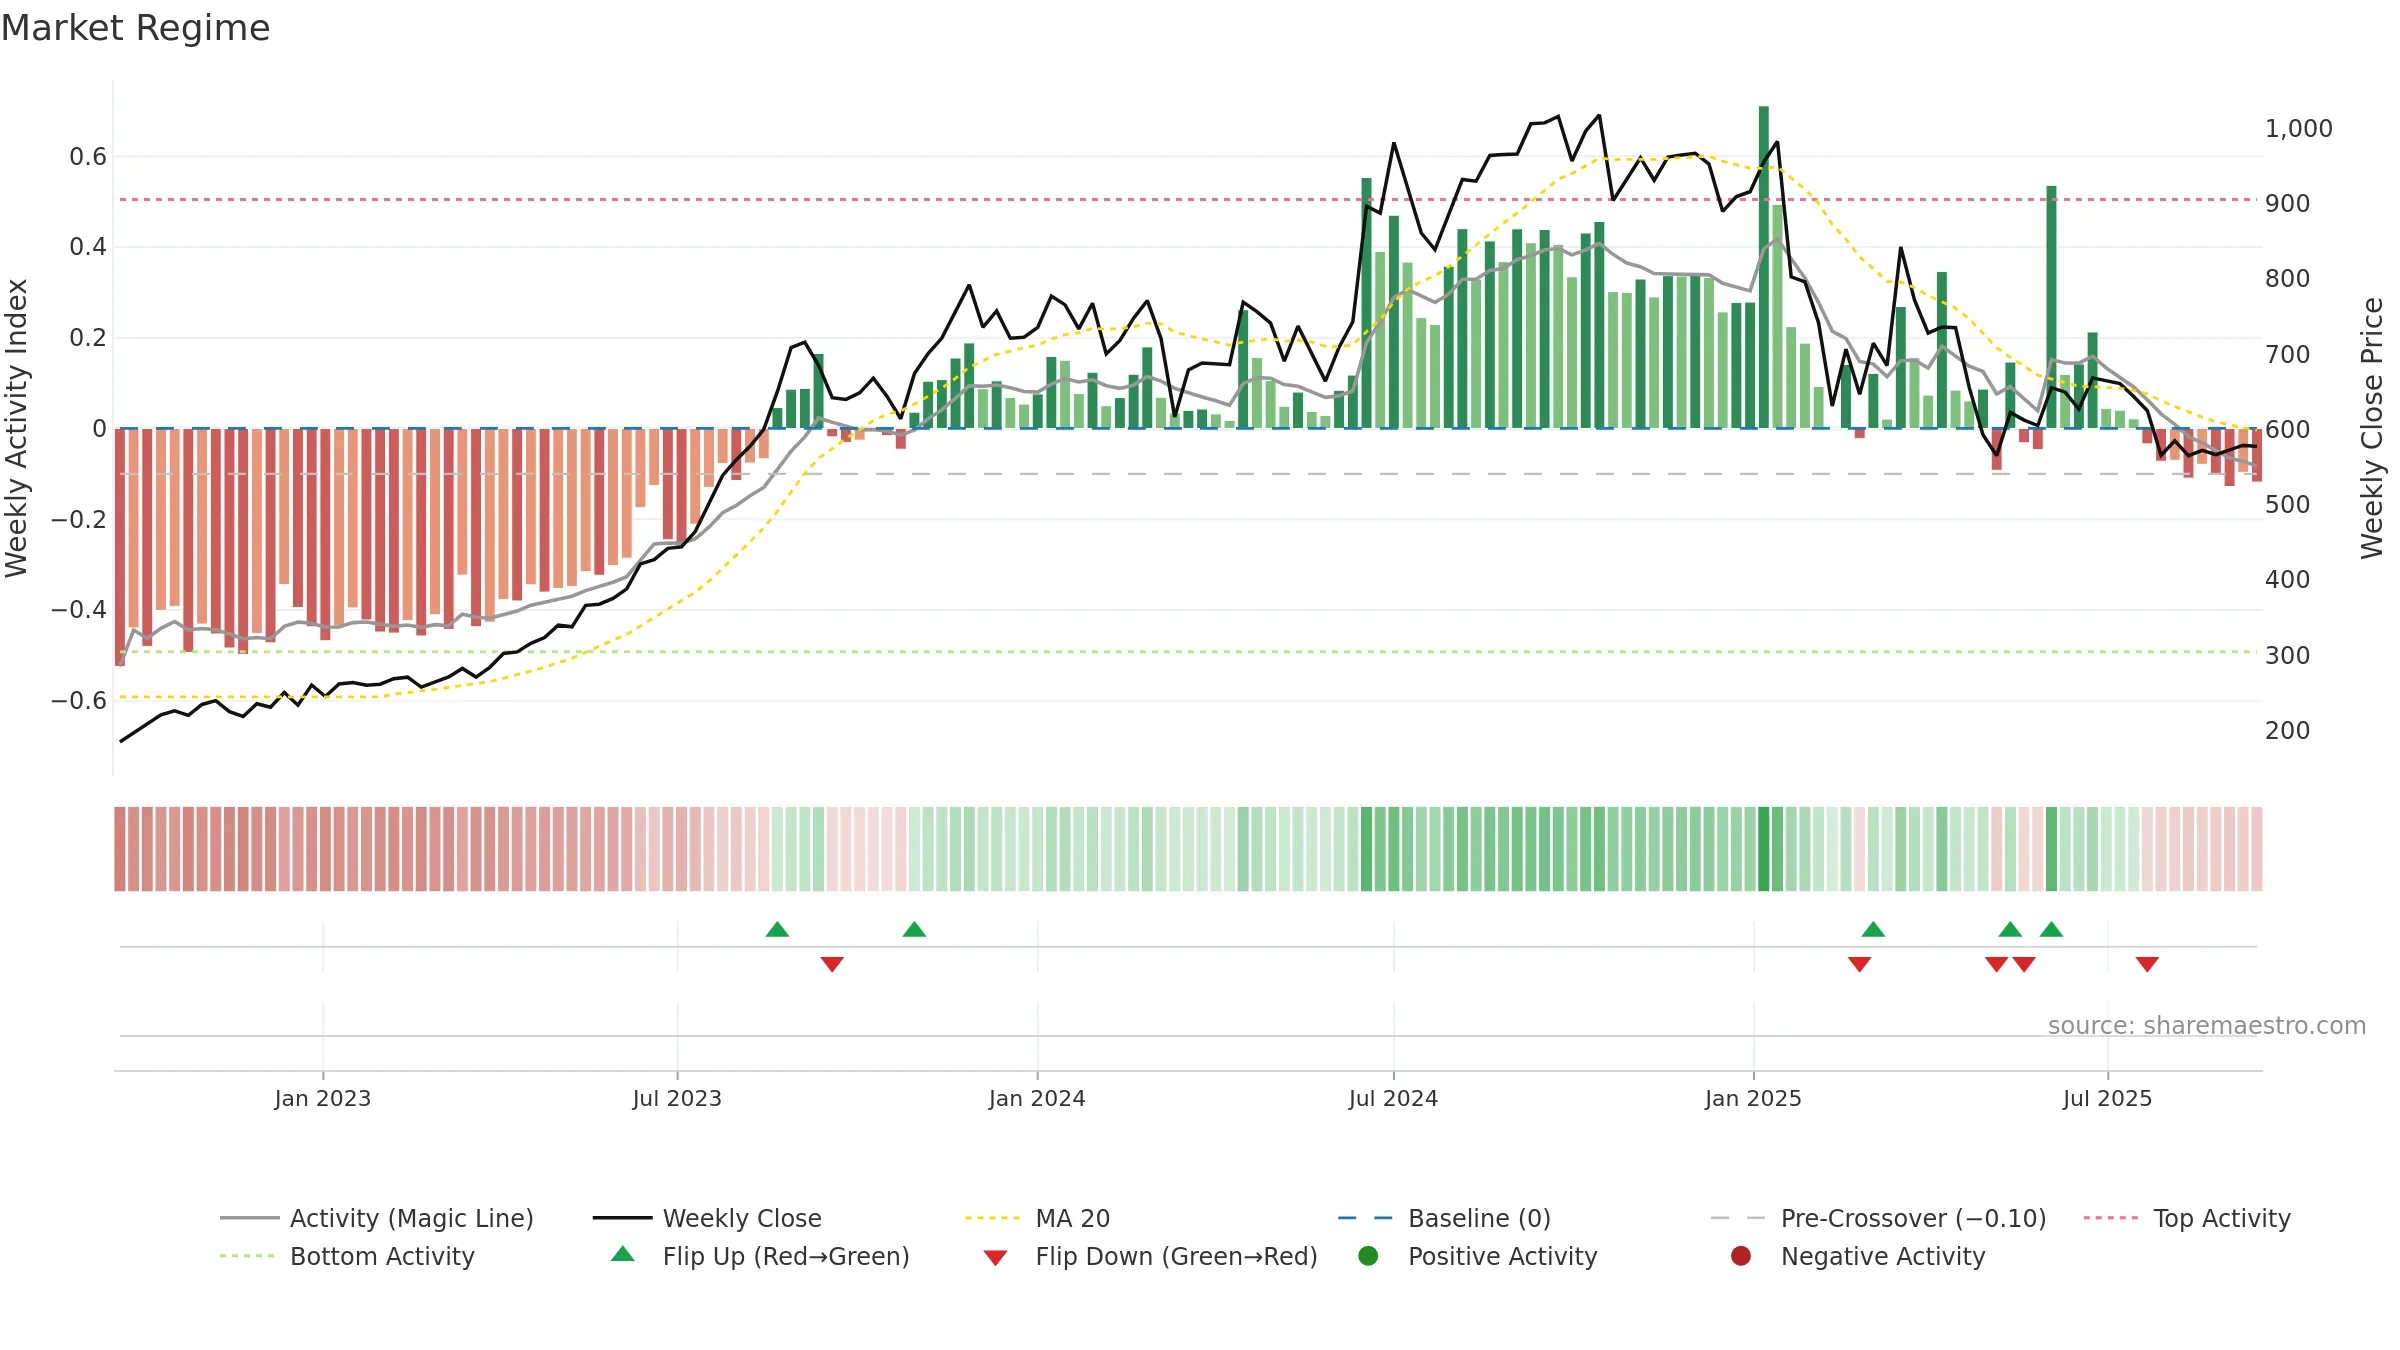
Task: Click the Weekly Activity Index axis title
Action: [x=16, y=428]
